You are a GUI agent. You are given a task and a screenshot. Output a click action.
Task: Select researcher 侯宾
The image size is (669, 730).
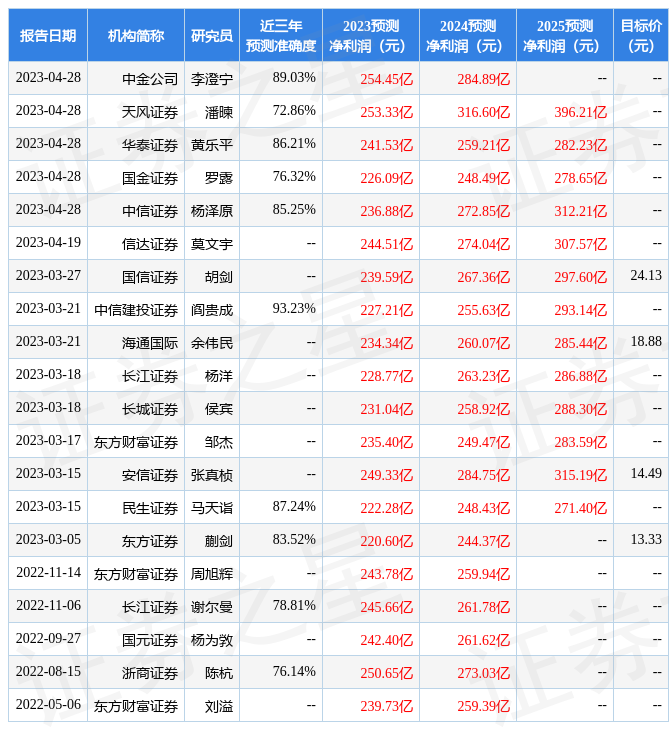click(x=219, y=409)
